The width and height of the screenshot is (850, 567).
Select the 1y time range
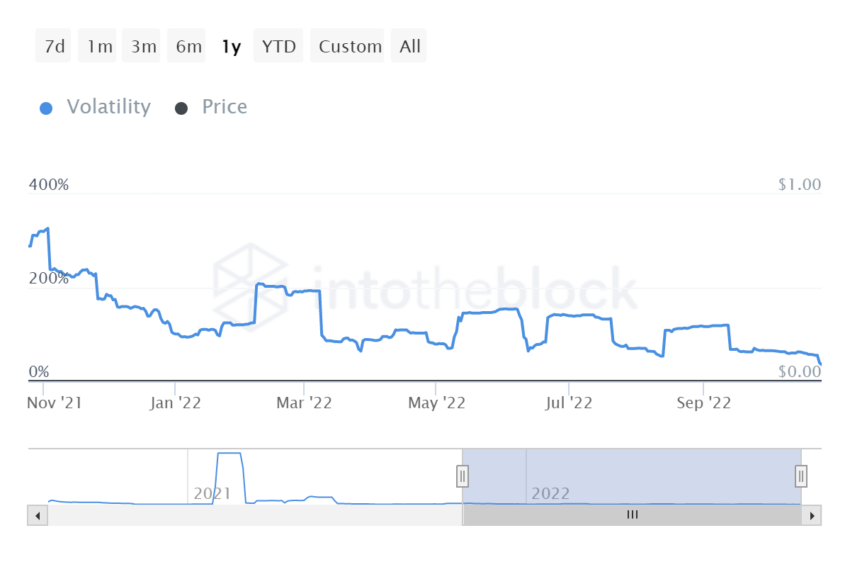click(x=231, y=46)
